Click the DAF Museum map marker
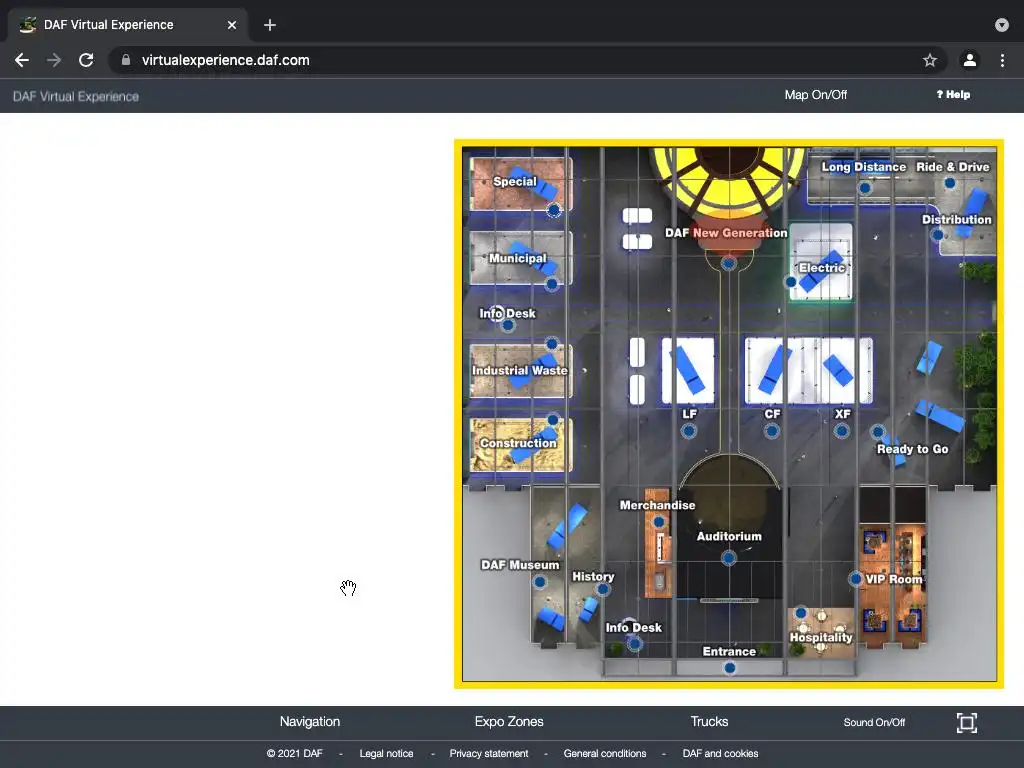 tap(540, 582)
